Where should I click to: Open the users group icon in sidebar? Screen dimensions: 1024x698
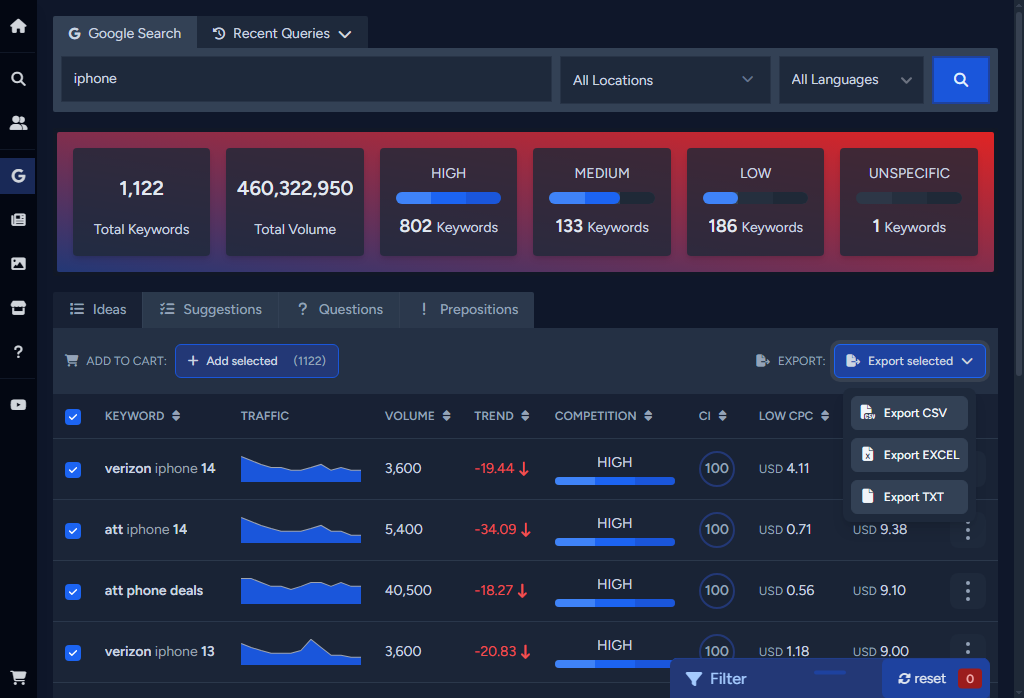[x=18, y=123]
